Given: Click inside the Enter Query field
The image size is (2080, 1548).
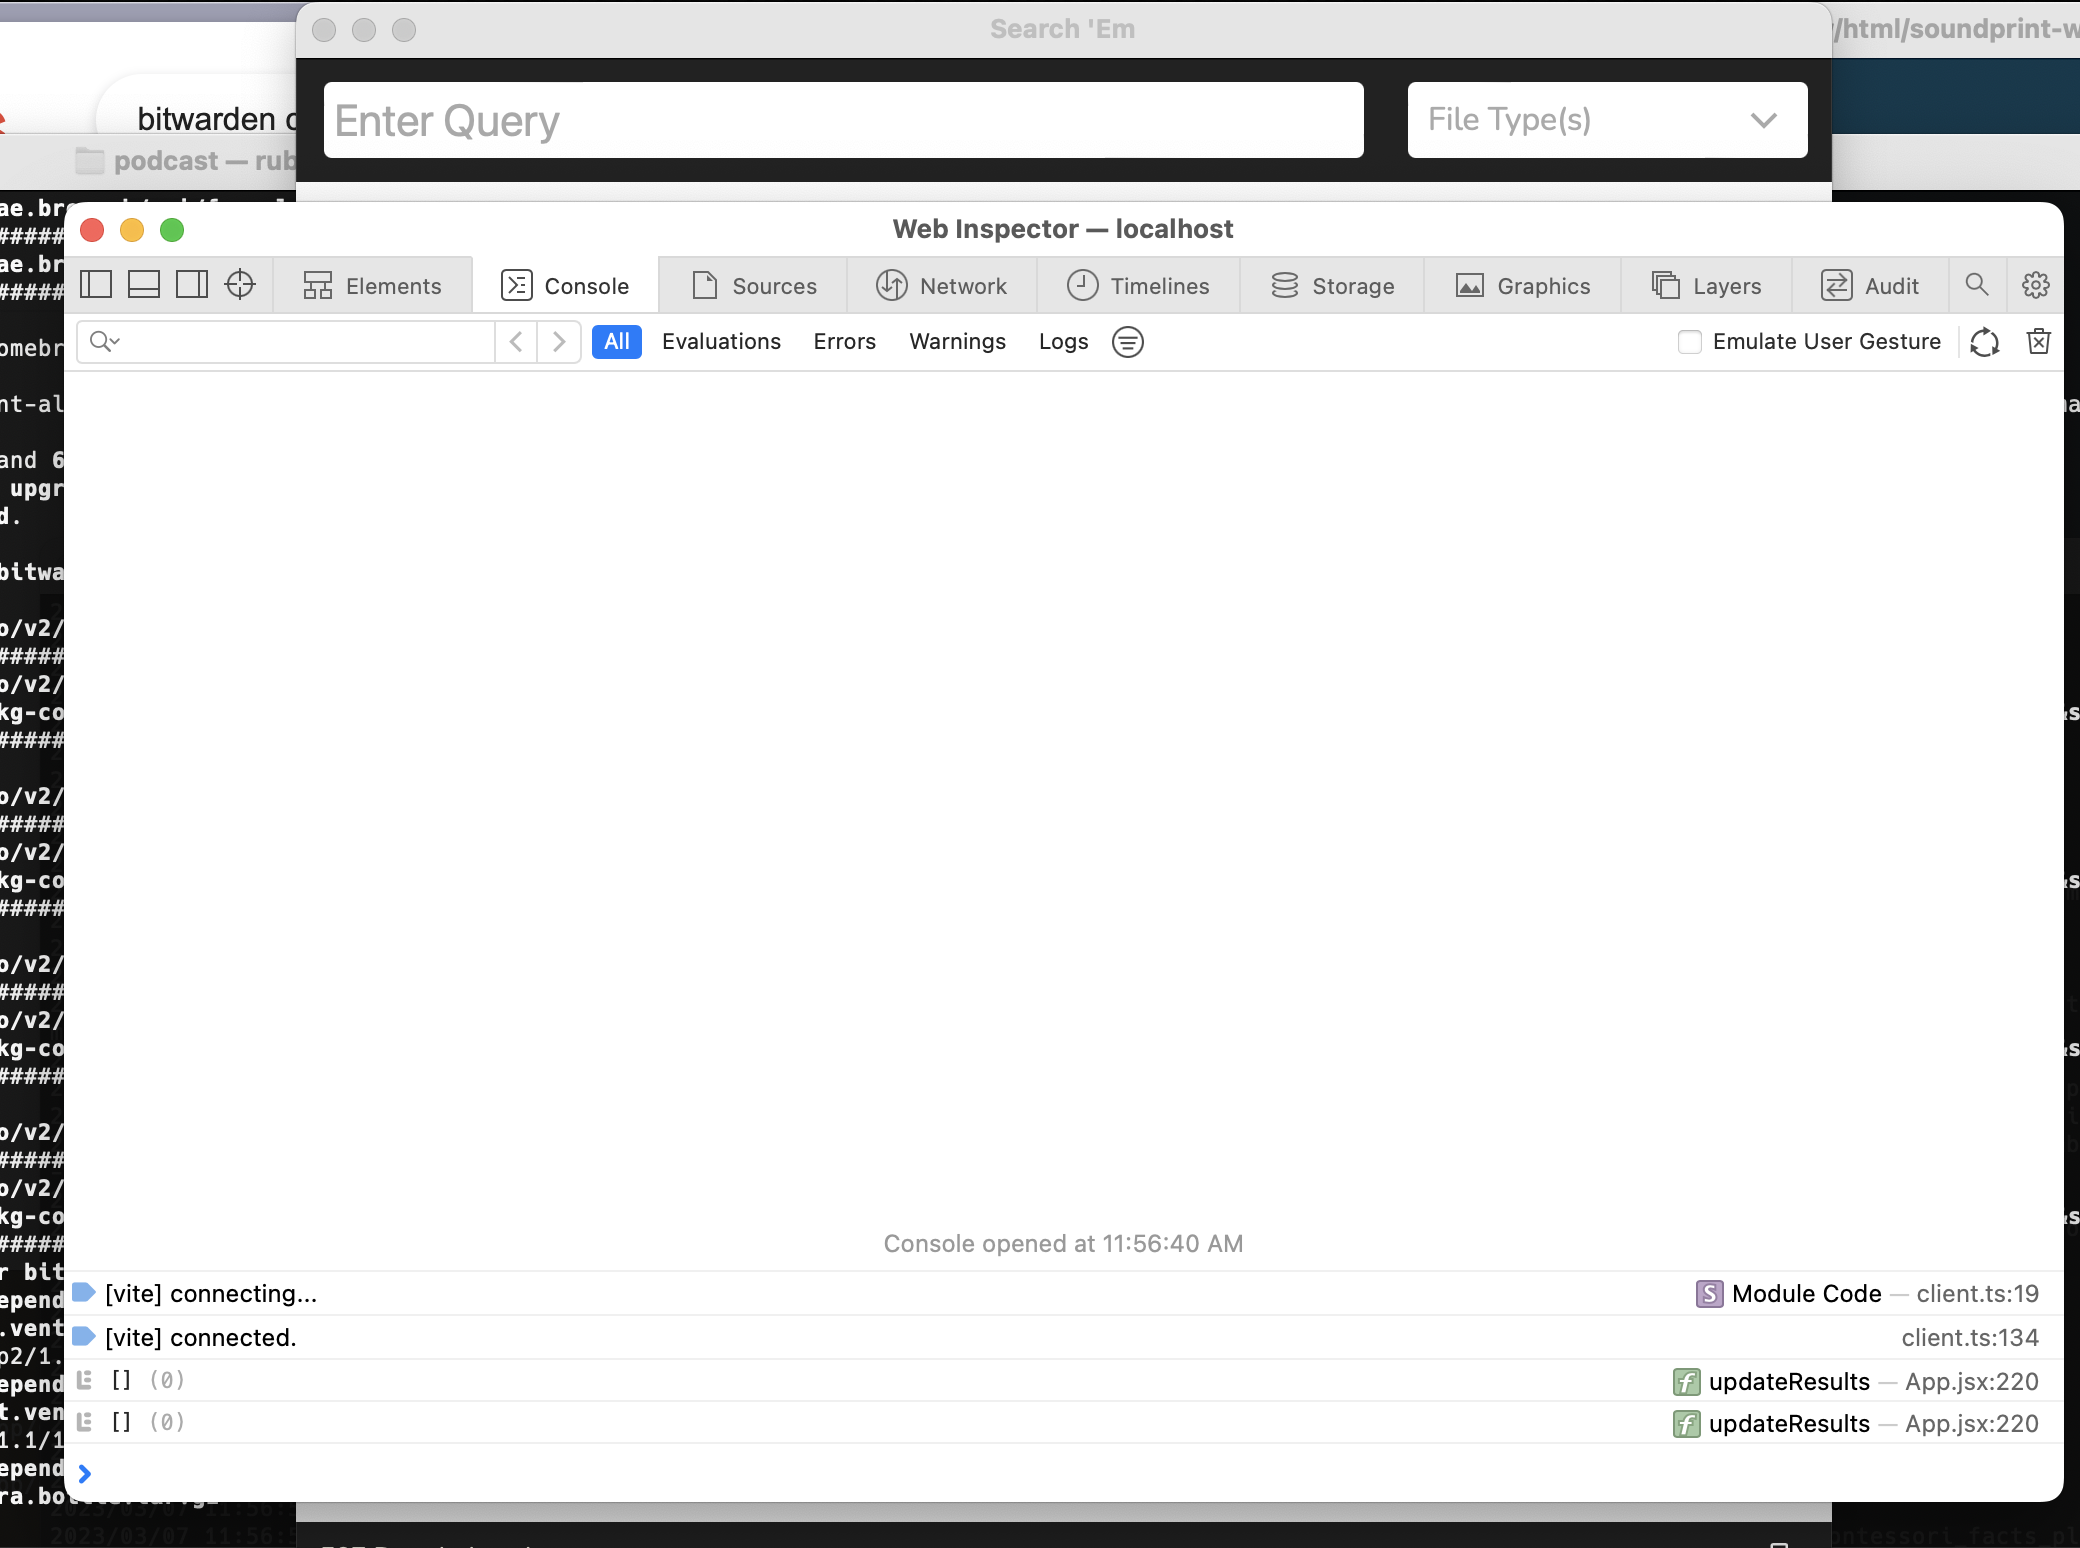Looking at the screenshot, I should point(843,120).
